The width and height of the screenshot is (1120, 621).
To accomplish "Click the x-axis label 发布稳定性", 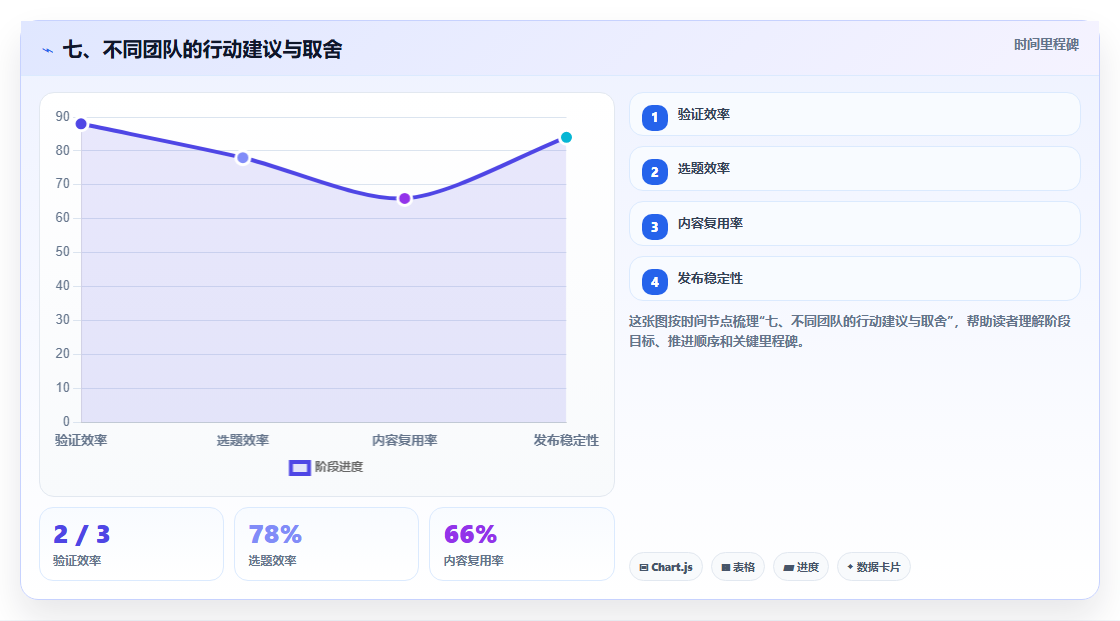I will point(566,440).
